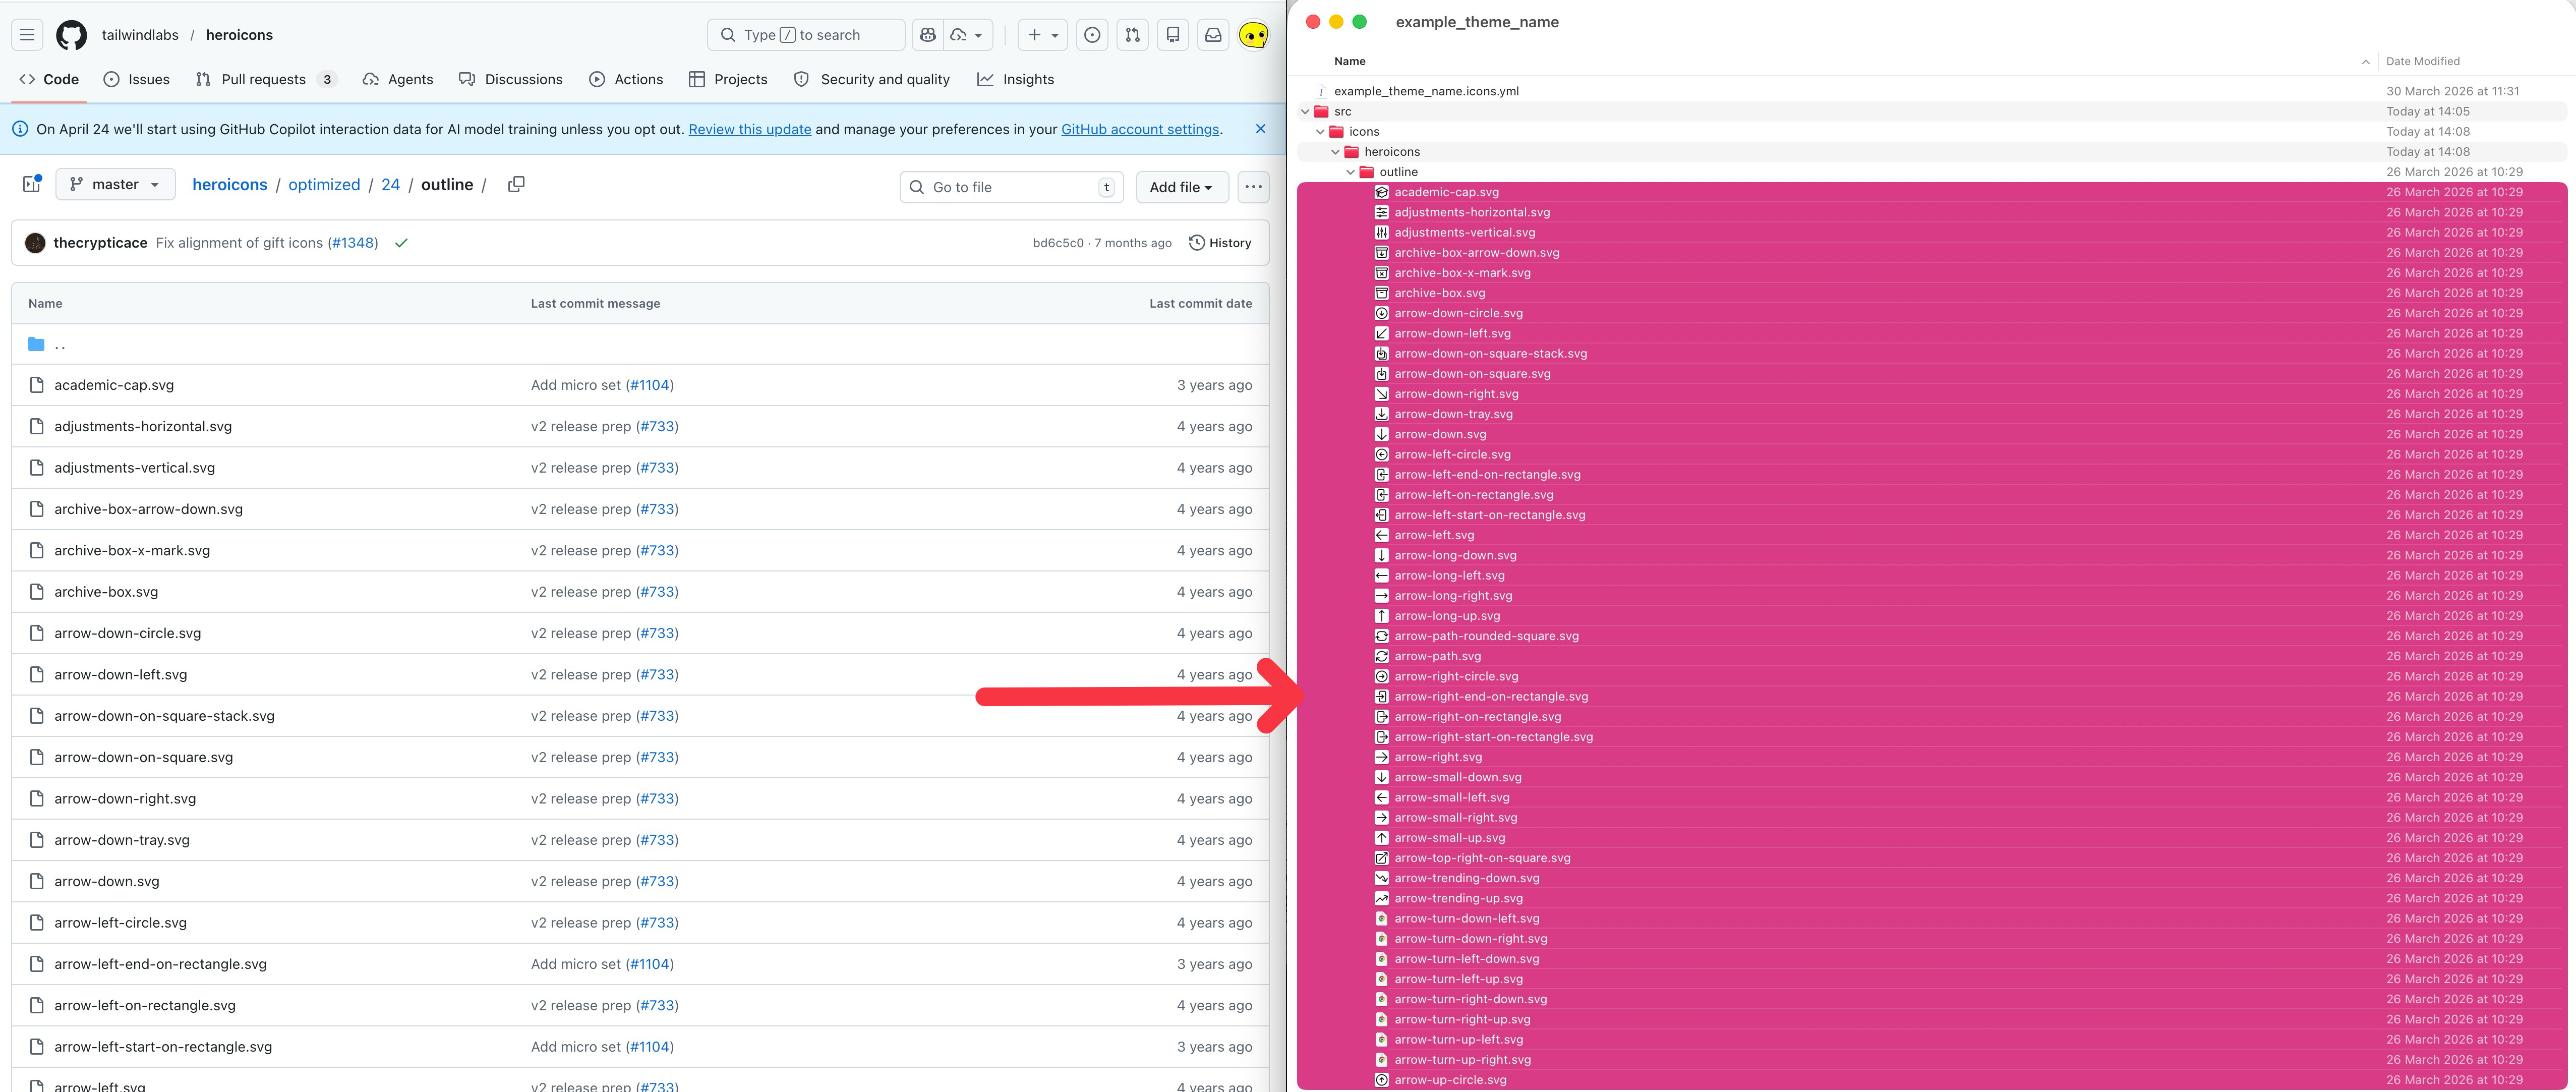The height and width of the screenshot is (1092, 2576).
Task: Open the Copilot chat icon
Action: tap(928, 35)
